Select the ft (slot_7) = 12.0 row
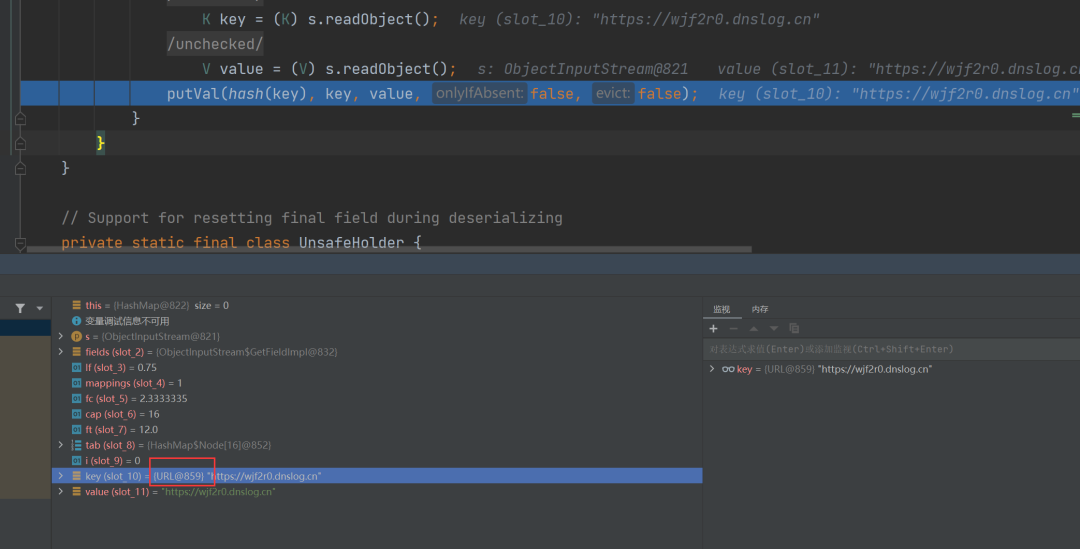 [377, 429]
